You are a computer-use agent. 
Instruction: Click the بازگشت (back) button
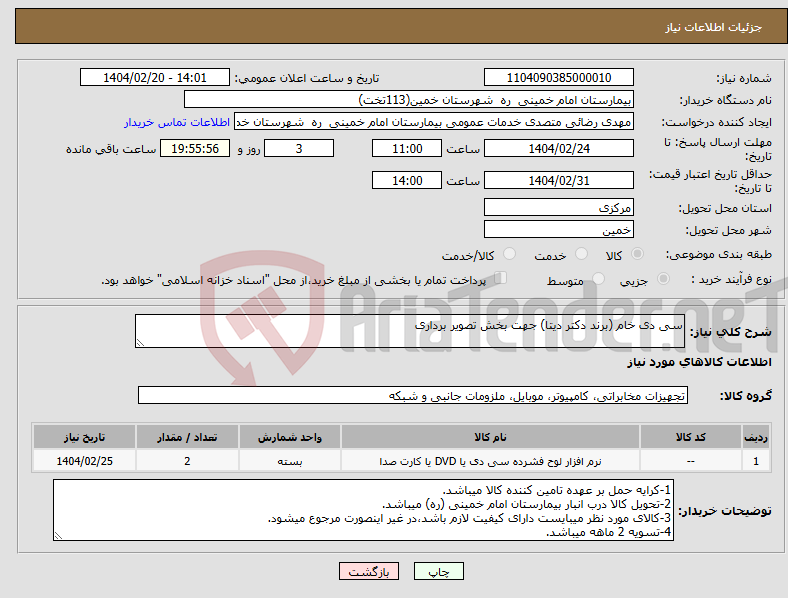click(369, 571)
